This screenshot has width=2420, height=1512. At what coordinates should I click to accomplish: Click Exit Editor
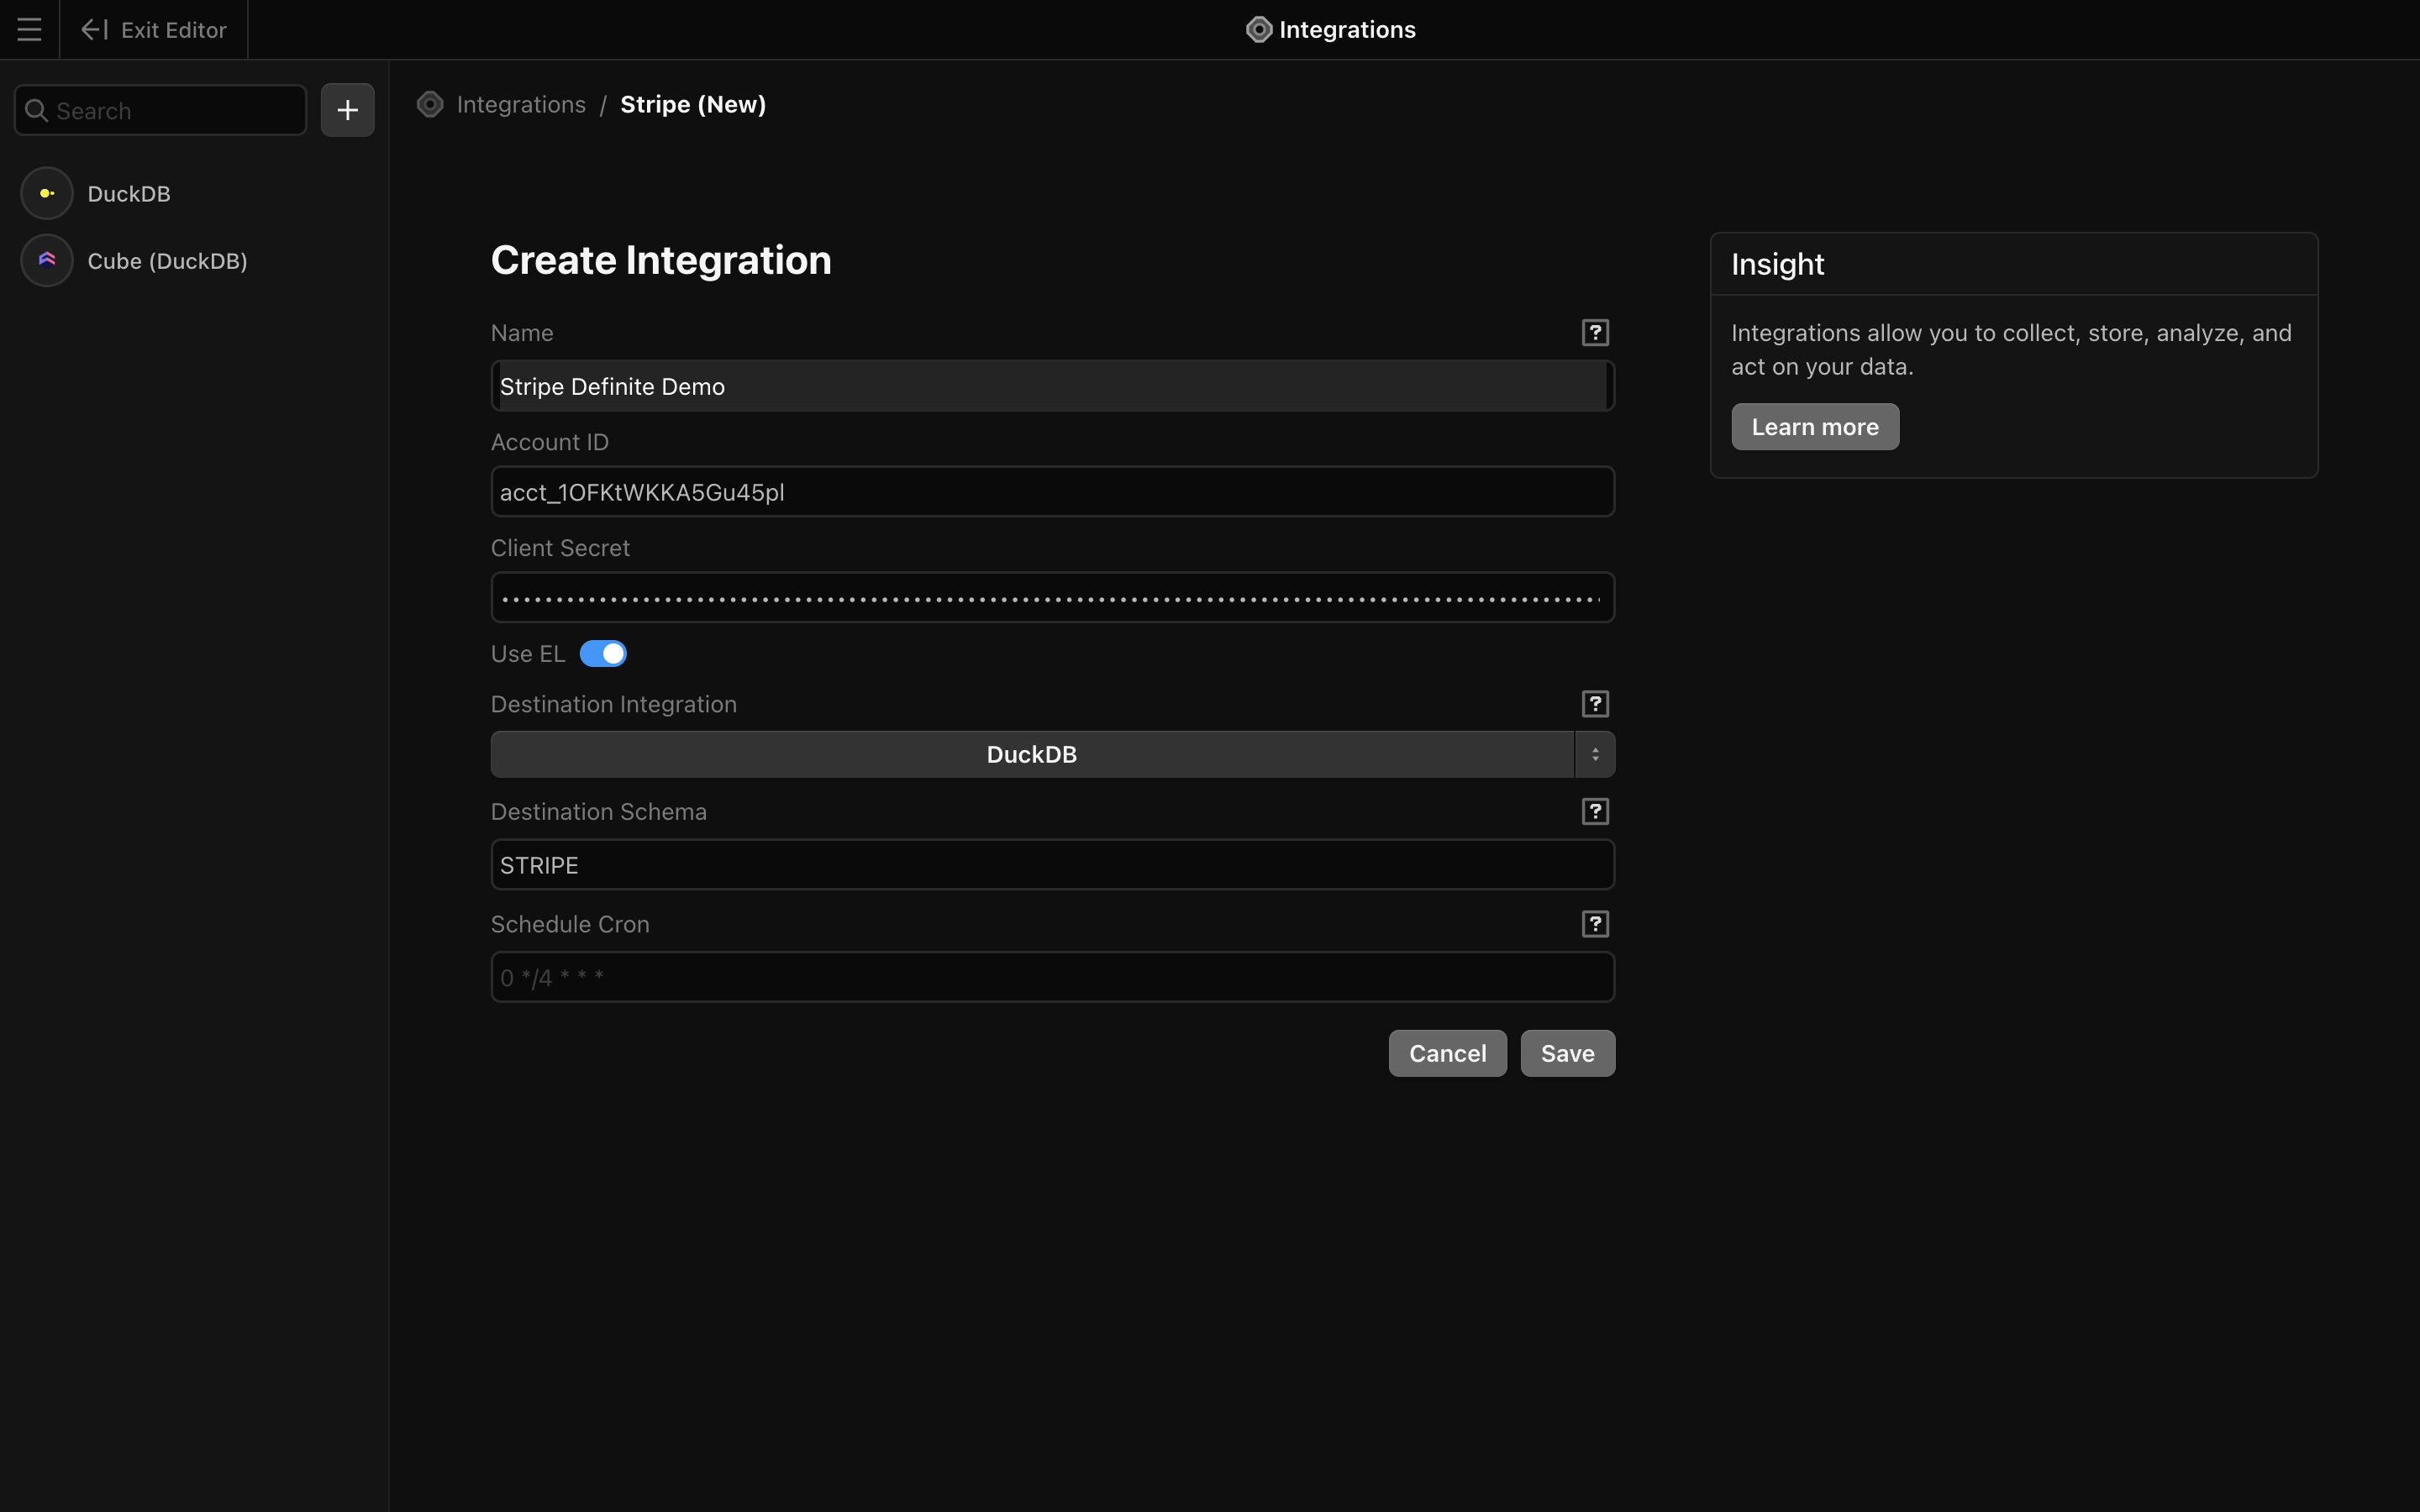point(154,30)
